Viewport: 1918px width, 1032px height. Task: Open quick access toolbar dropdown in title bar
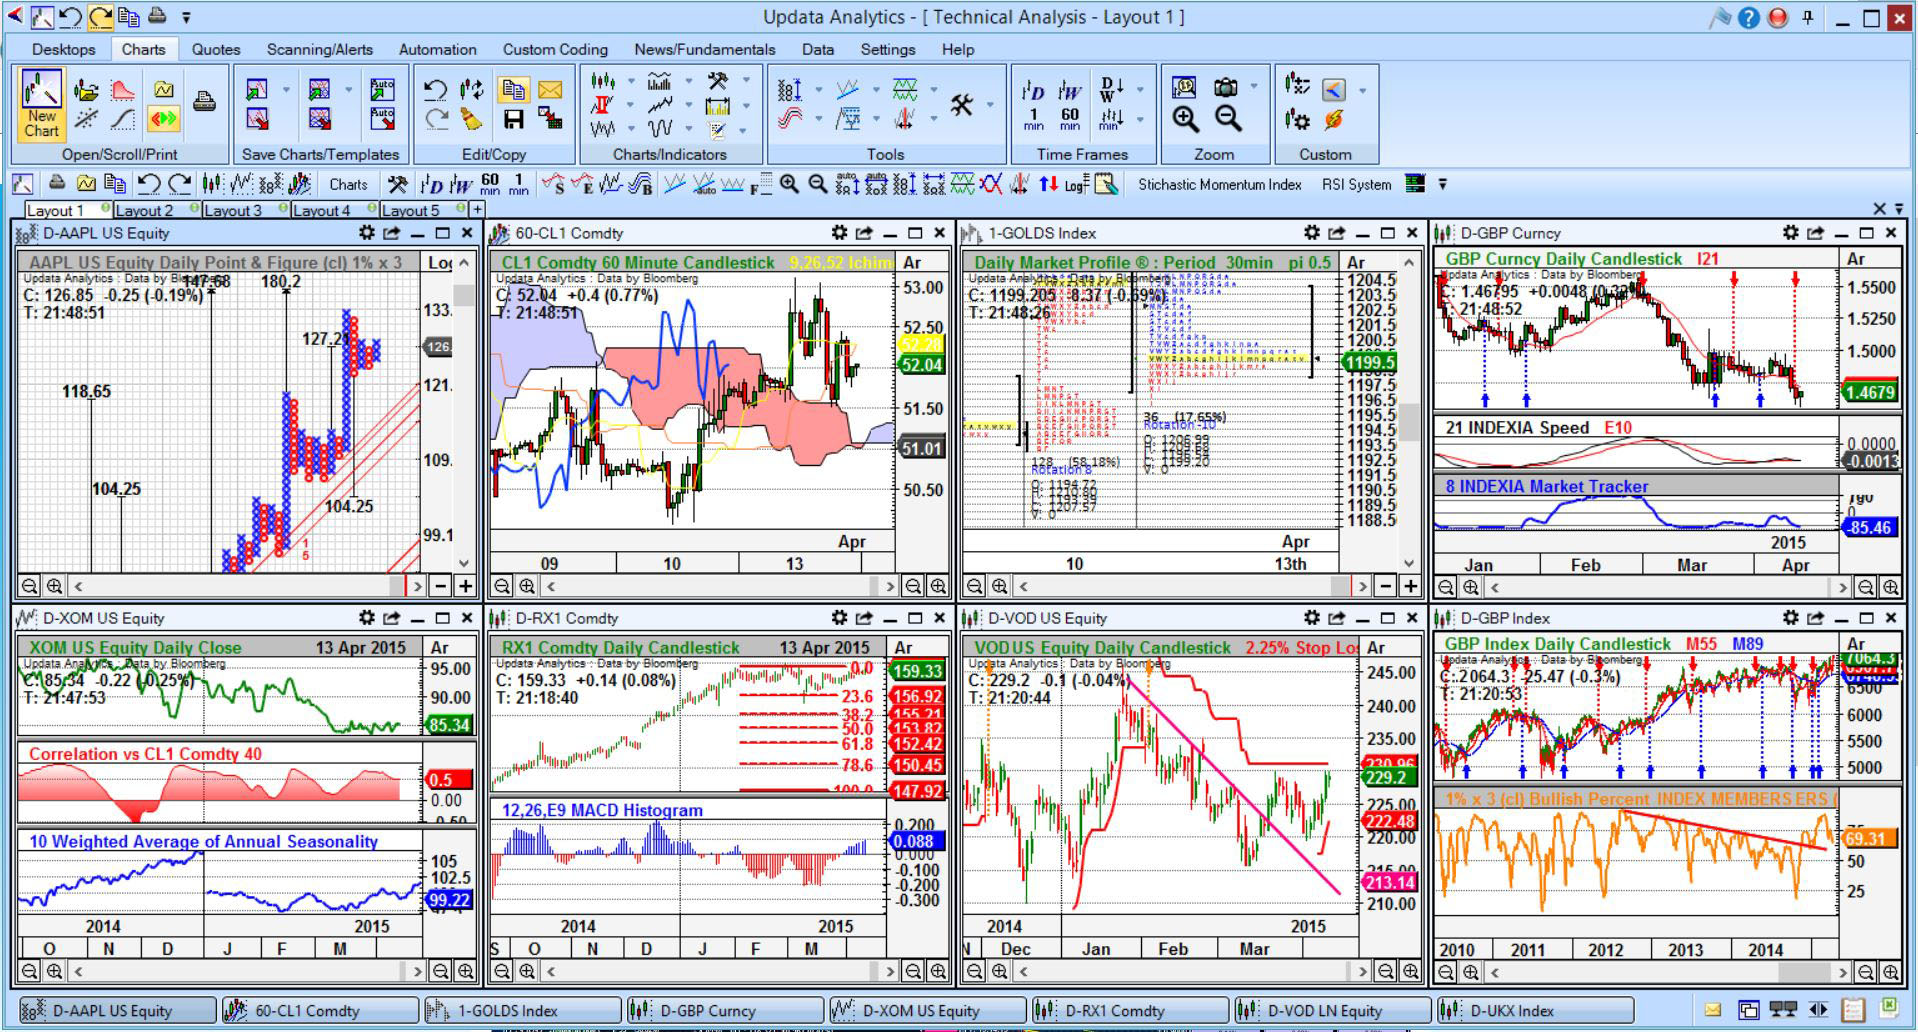pos(186,17)
